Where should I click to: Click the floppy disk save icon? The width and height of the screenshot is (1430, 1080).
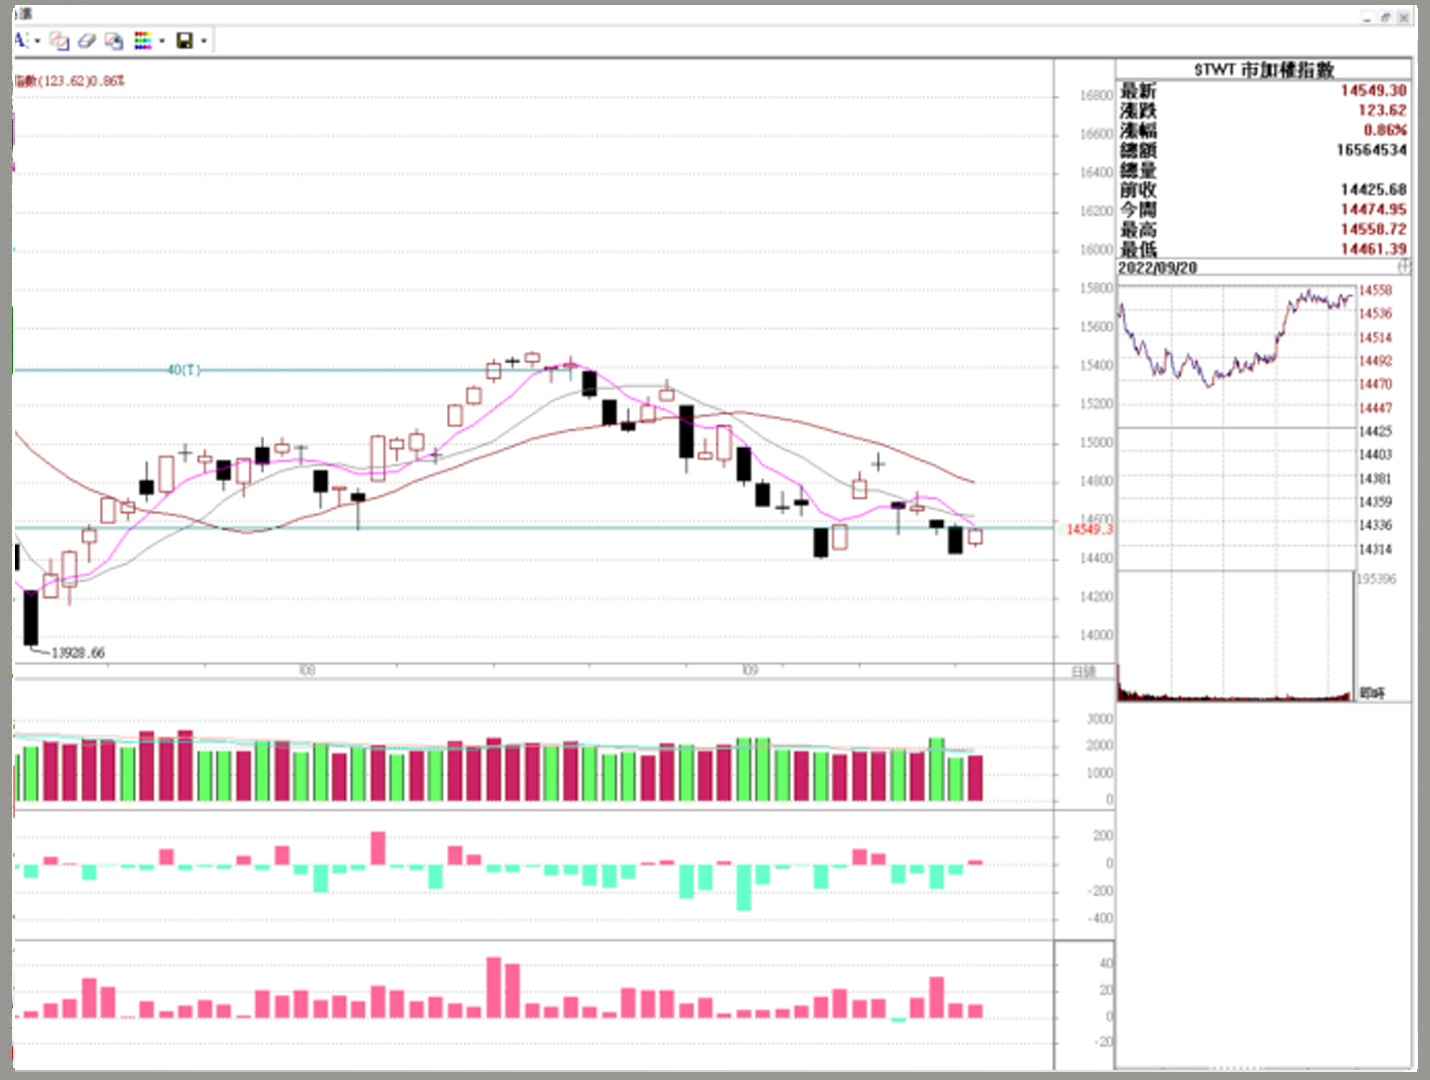184,41
